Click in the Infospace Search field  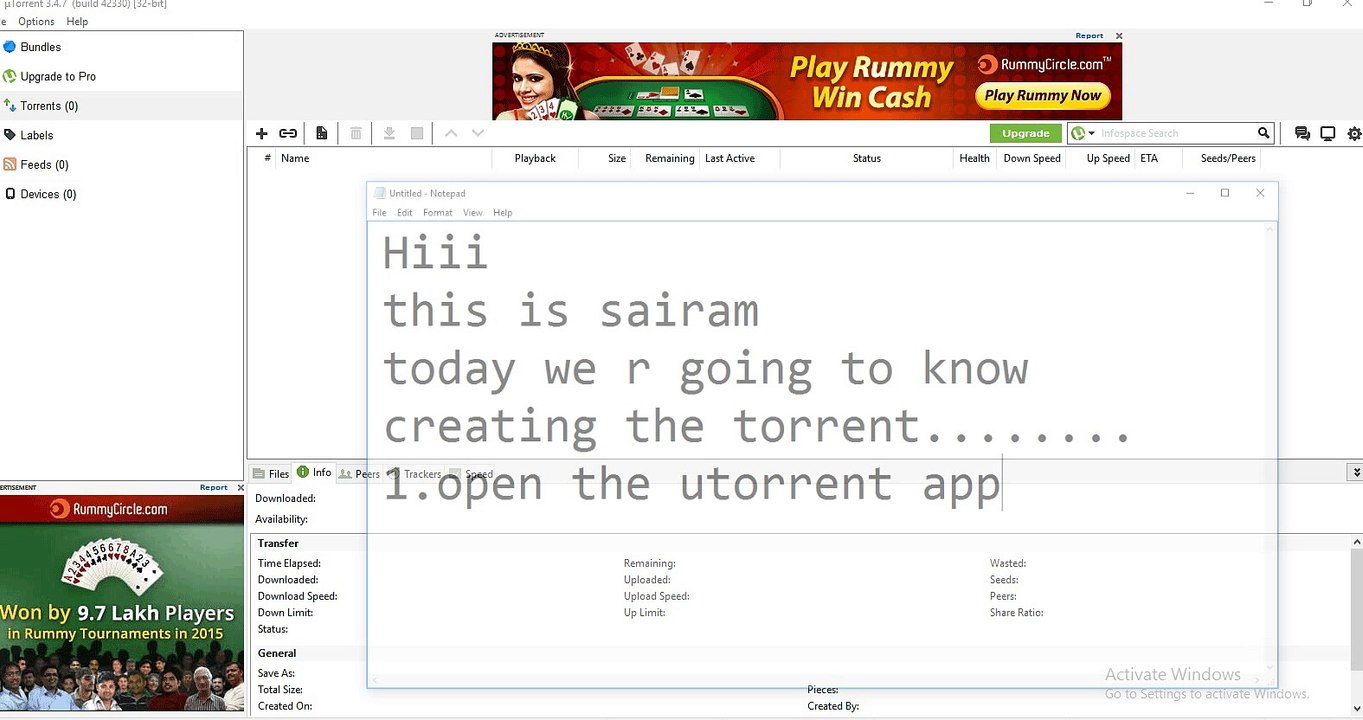point(1176,133)
